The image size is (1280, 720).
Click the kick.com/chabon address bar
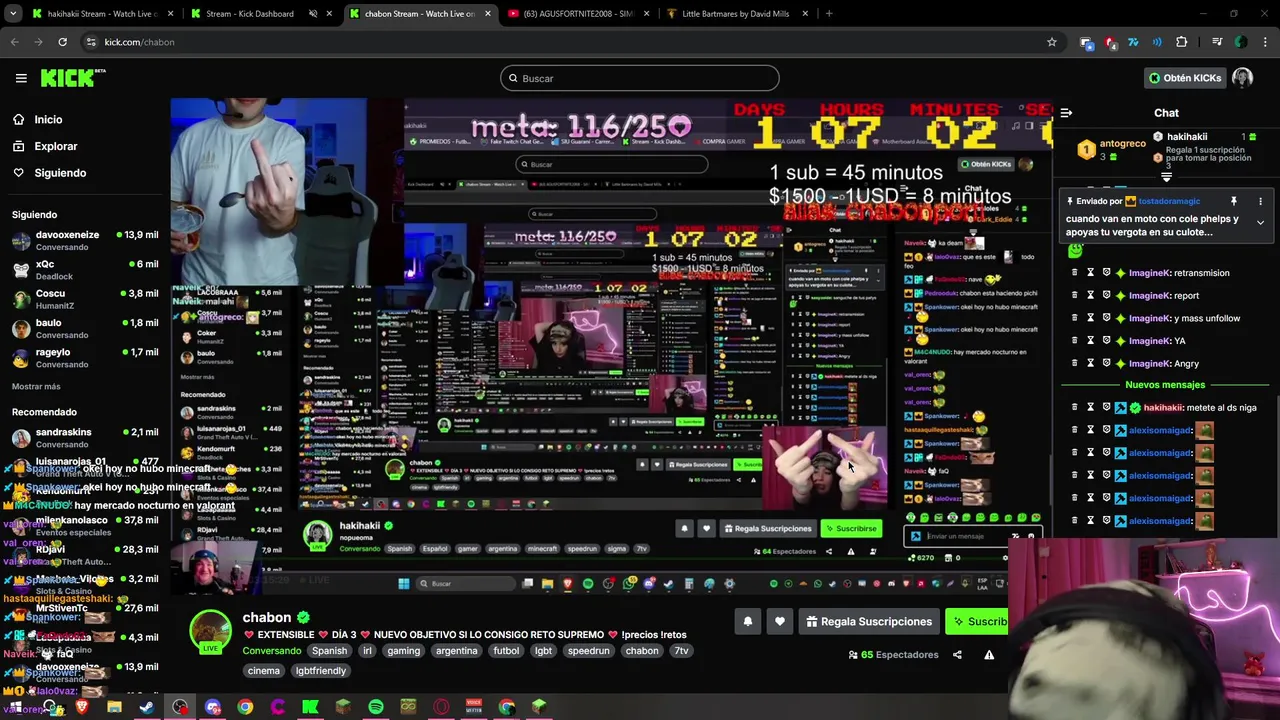click(560, 42)
